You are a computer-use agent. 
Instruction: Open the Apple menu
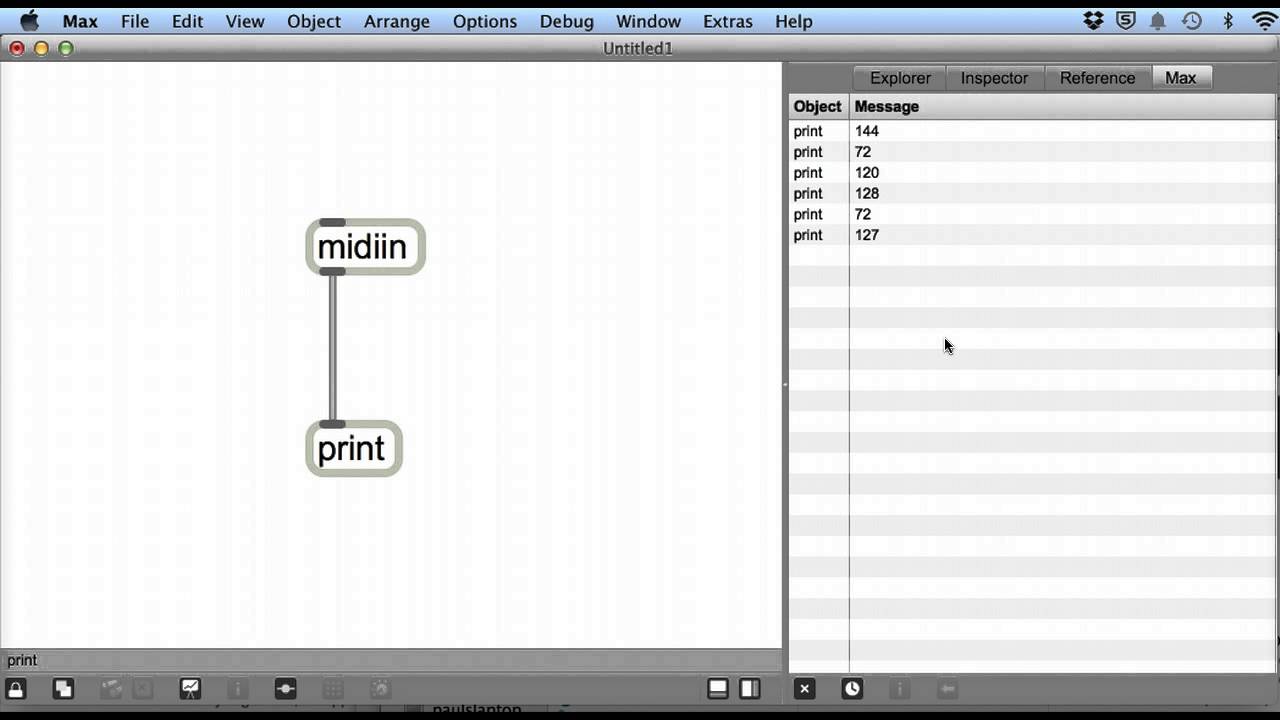coord(29,21)
